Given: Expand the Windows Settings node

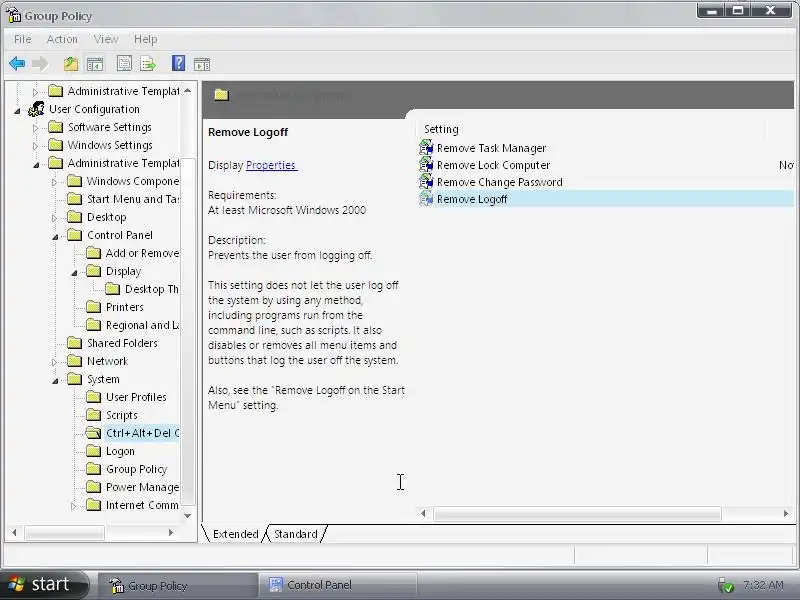Looking at the screenshot, I should (x=35, y=146).
